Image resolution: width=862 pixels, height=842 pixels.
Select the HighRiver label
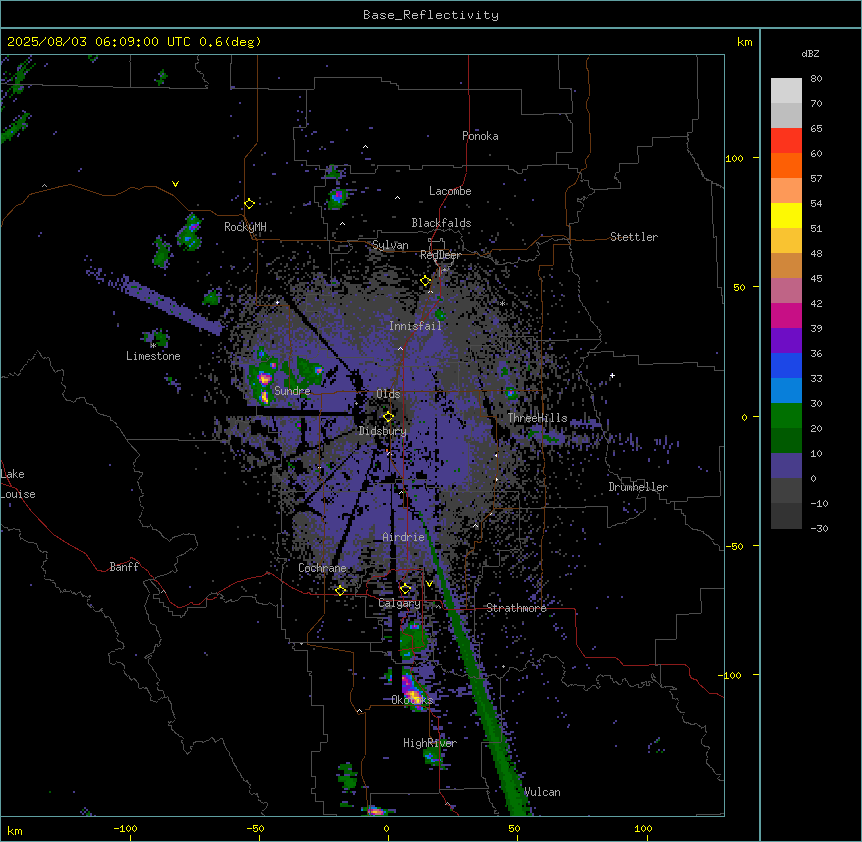click(430, 743)
